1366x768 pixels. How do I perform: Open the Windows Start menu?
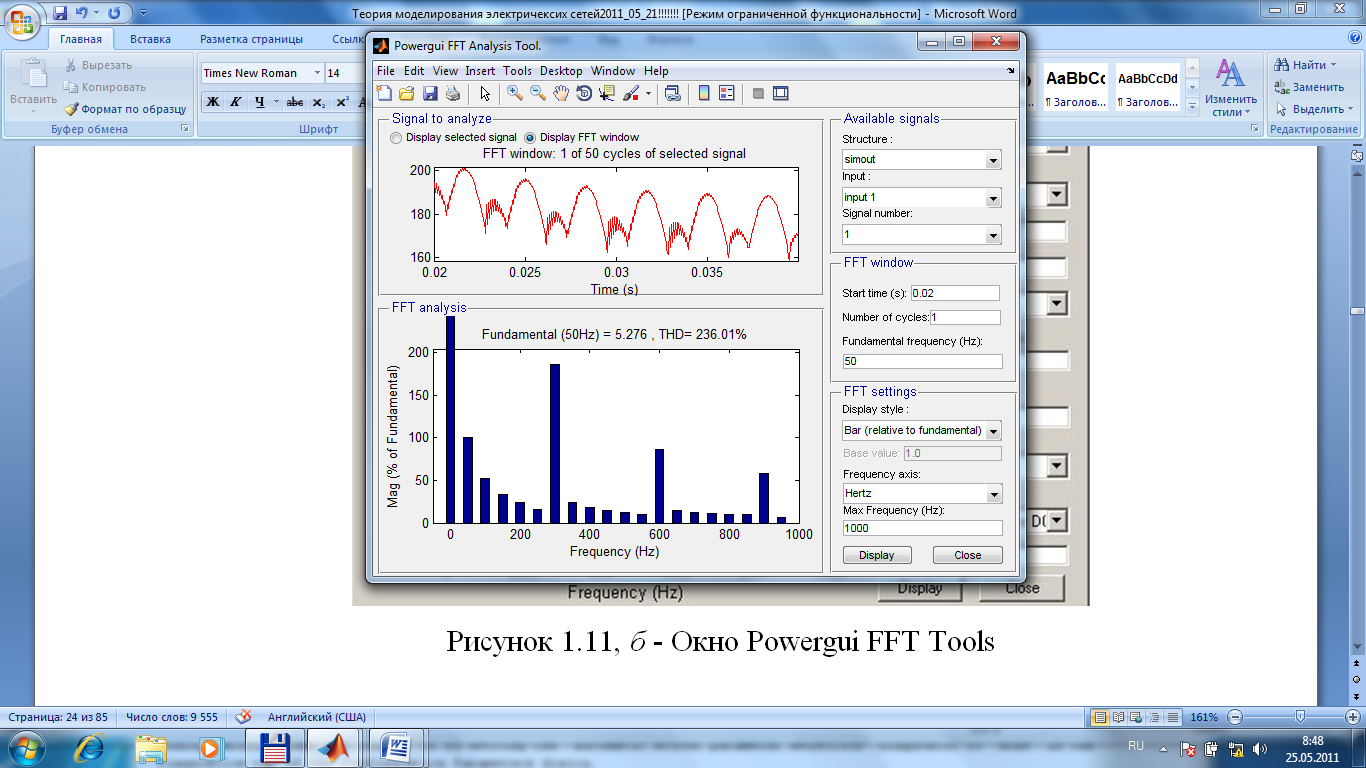tap(24, 748)
